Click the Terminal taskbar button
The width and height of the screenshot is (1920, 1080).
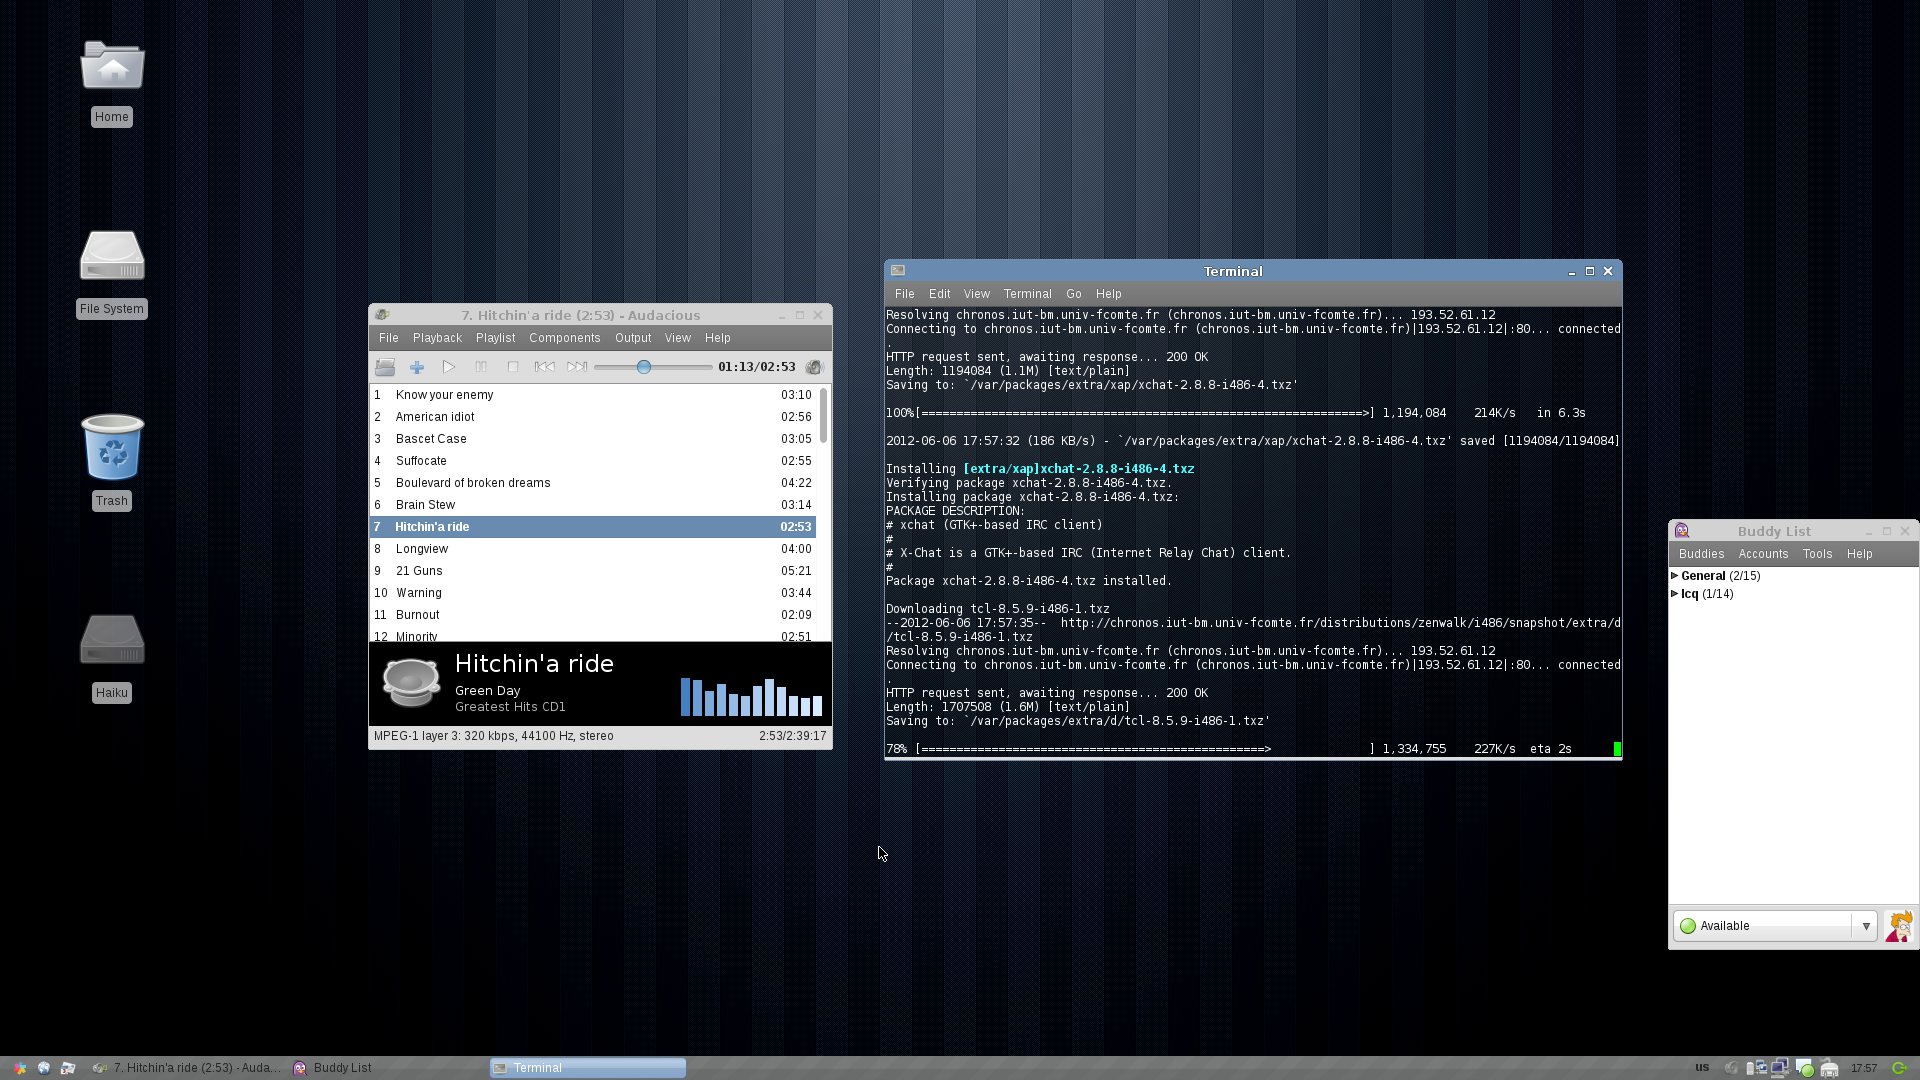coord(588,1068)
